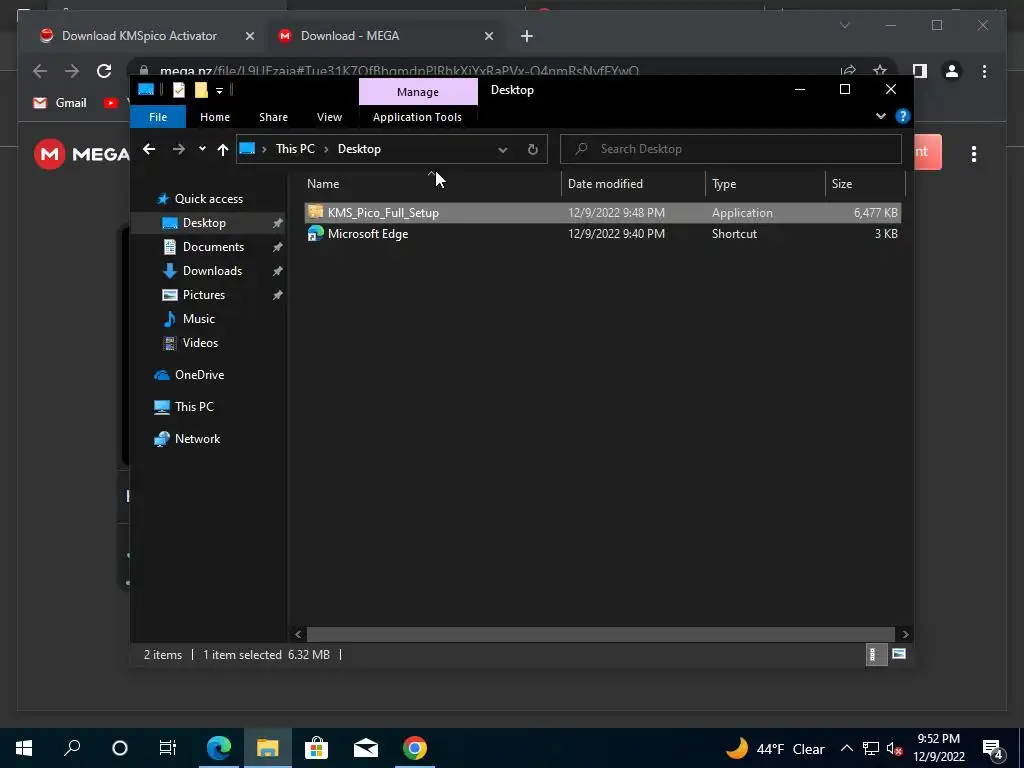Click the Manage contextual tab
This screenshot has height=768, width=1024.
coord(418,92)
